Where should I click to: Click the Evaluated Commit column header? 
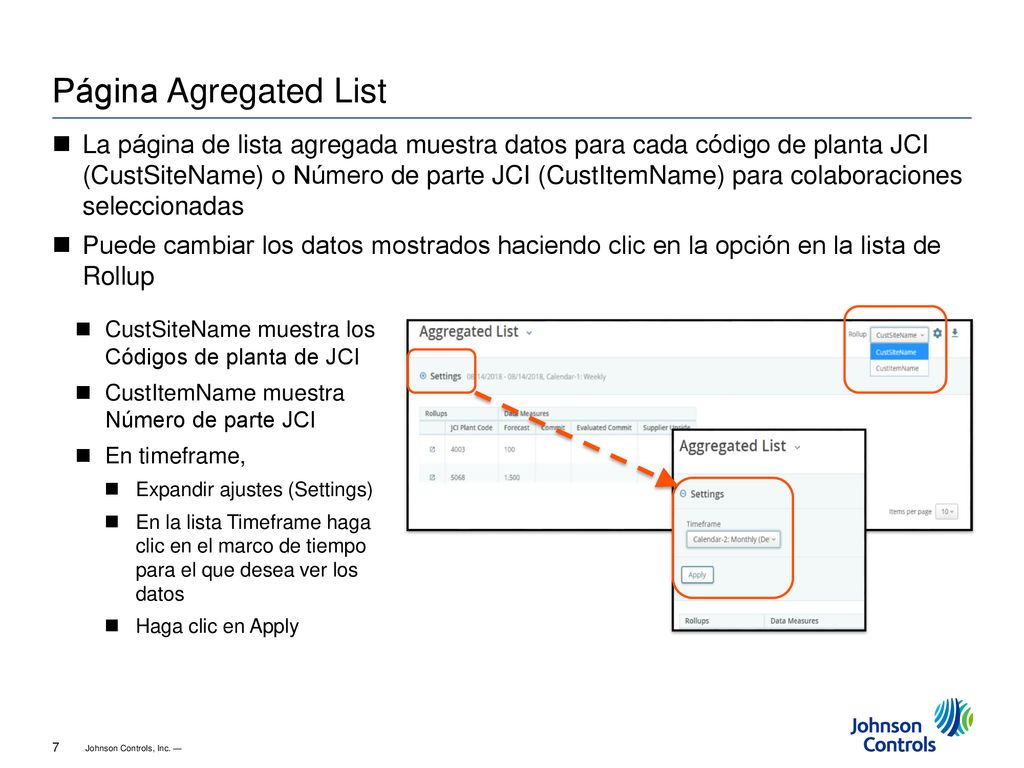click(604, 428)
